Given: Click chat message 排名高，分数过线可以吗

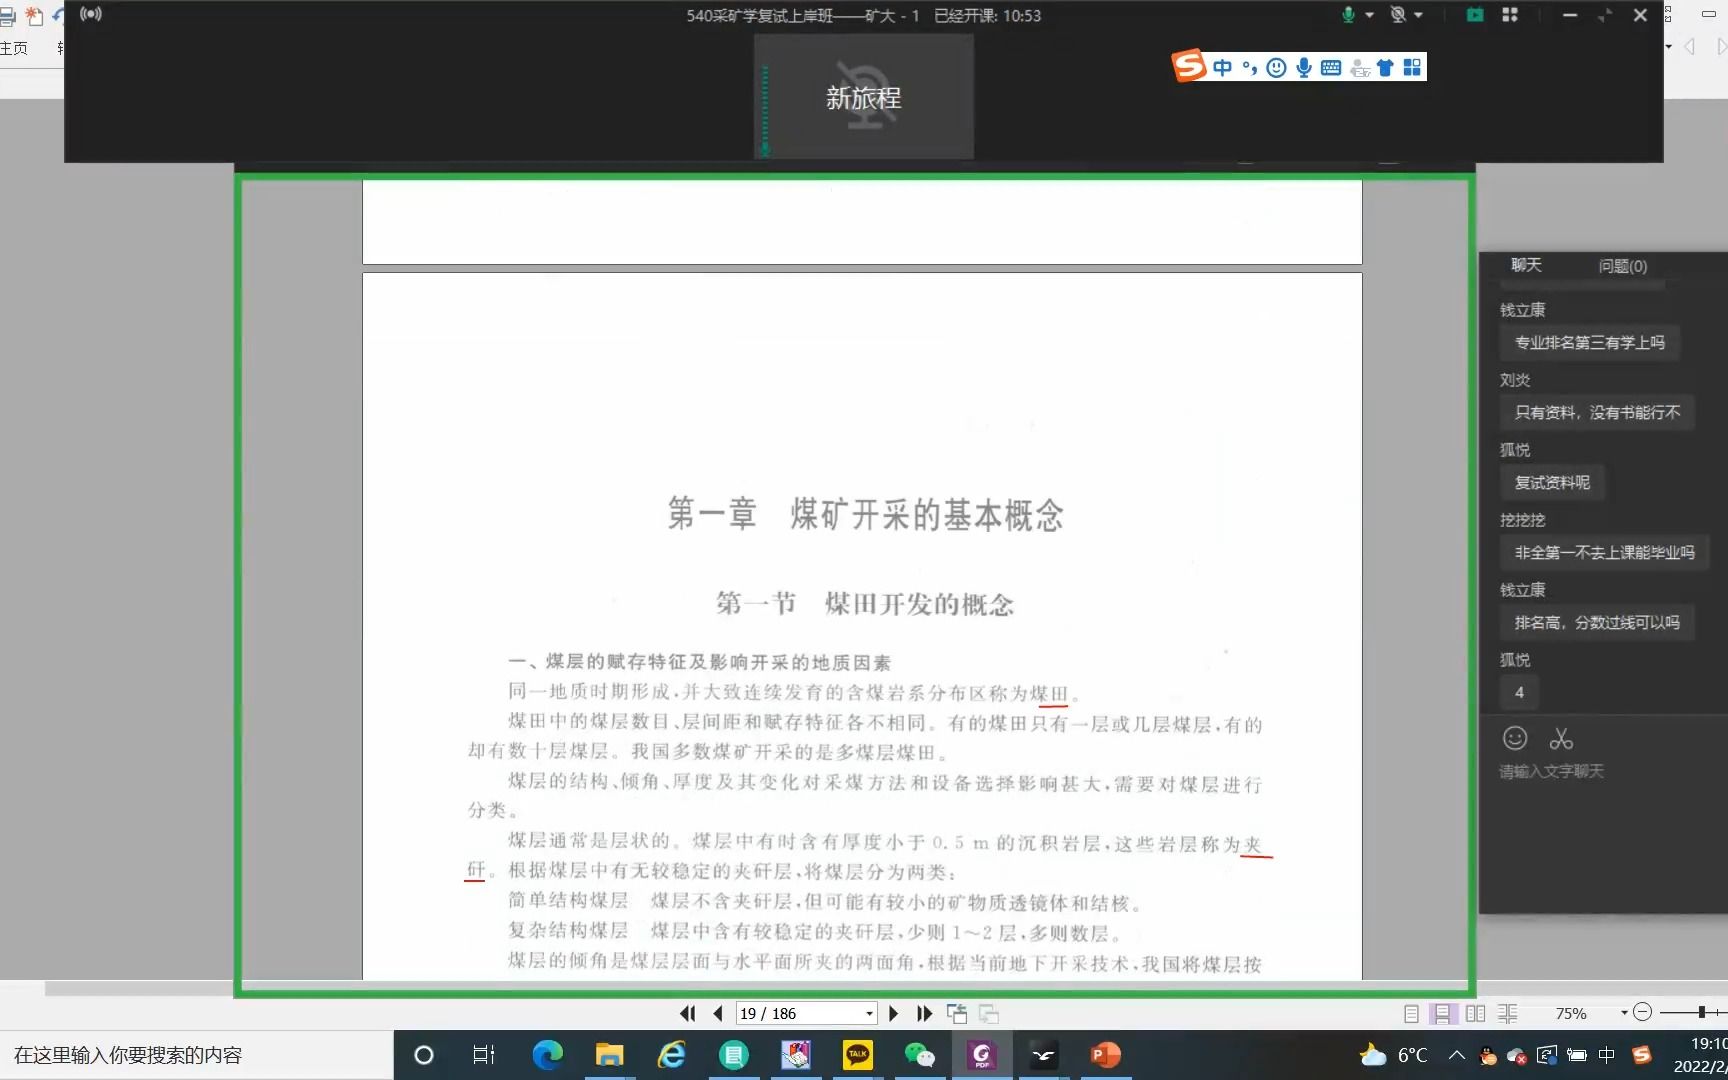Looking at the screenshot, I should [x=1597, y=622].
